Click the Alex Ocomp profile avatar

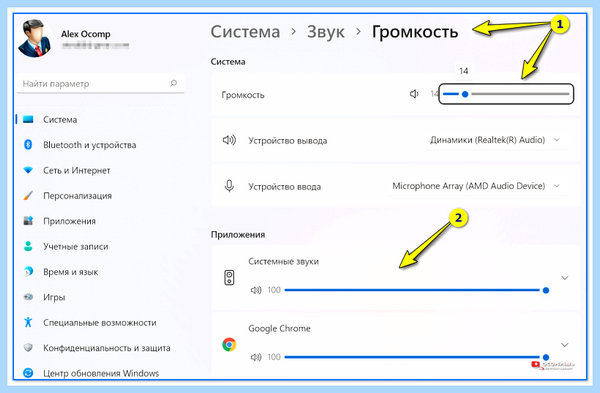click(x=35, y=38)
